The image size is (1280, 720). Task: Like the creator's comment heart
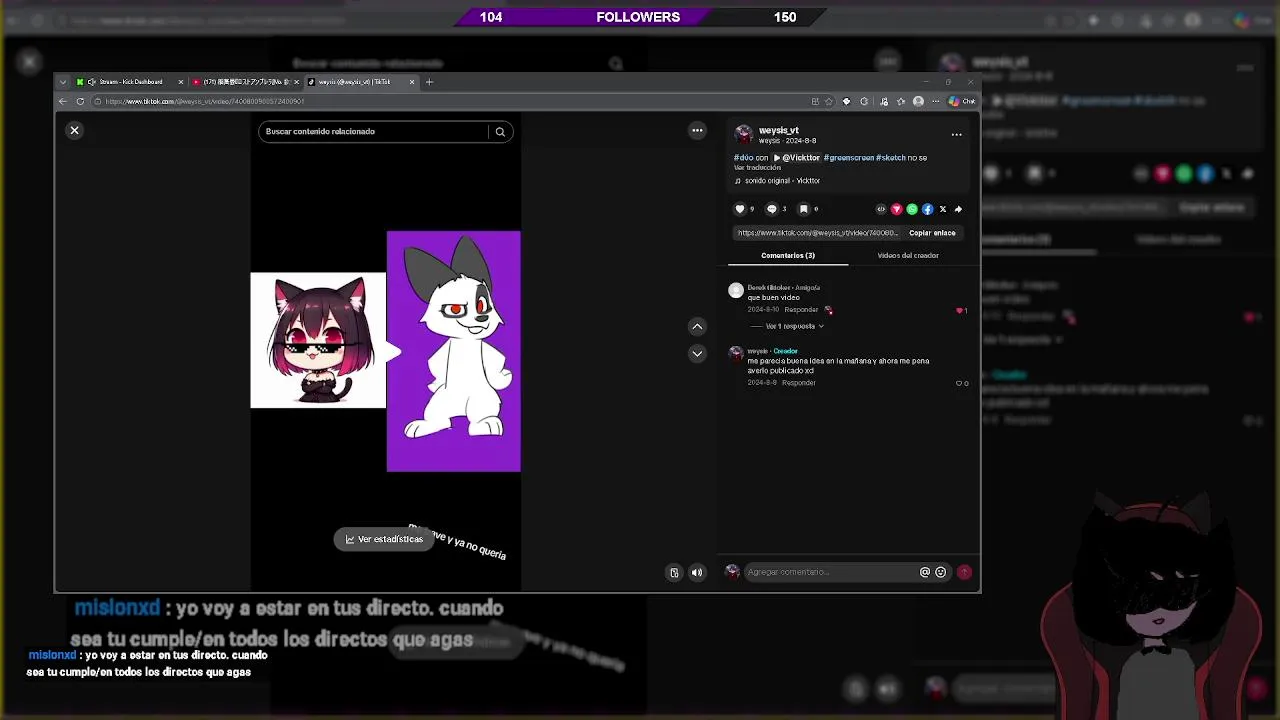coord(959,383)
